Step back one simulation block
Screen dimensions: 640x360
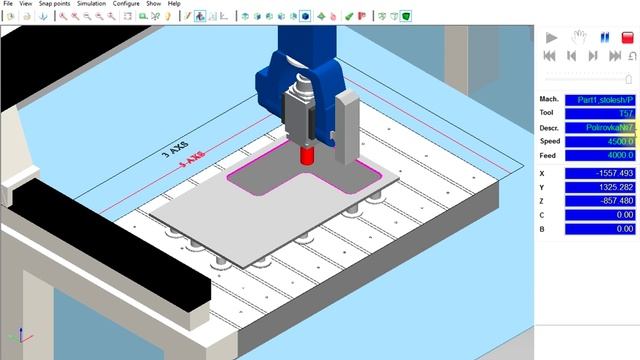[x=571, y=56]
